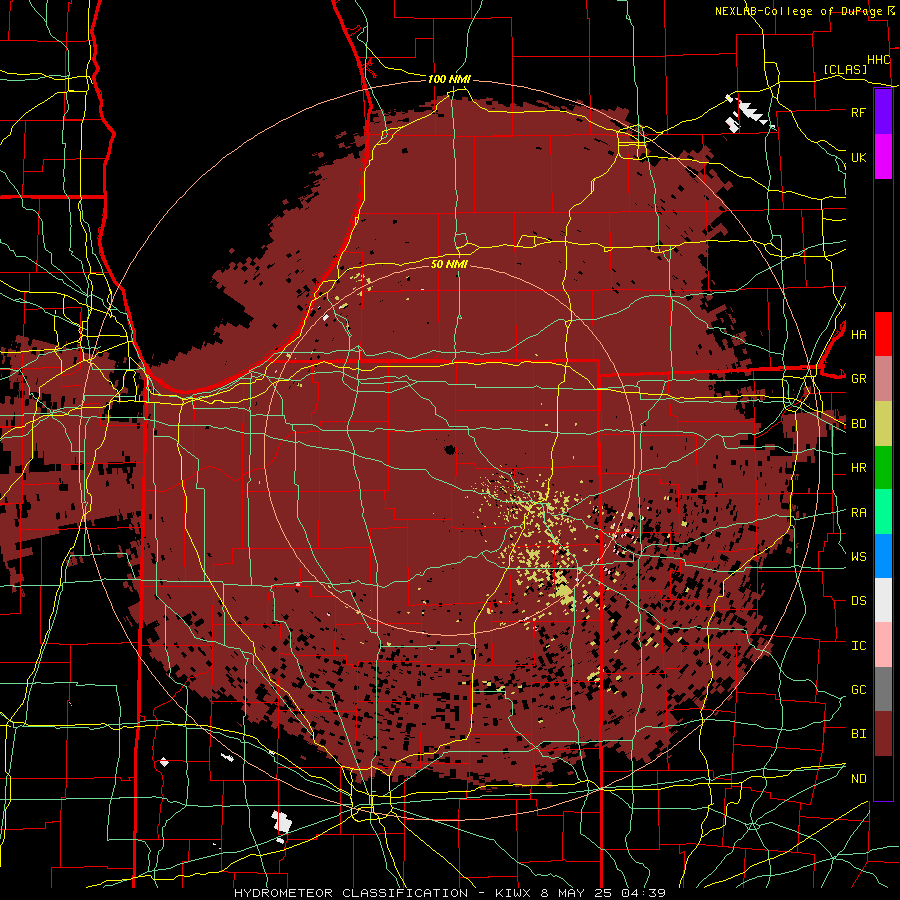Click the RF purple legend swatch
Image resolution: width=900 pixels, height=900 pixels.
click(883, 112)
